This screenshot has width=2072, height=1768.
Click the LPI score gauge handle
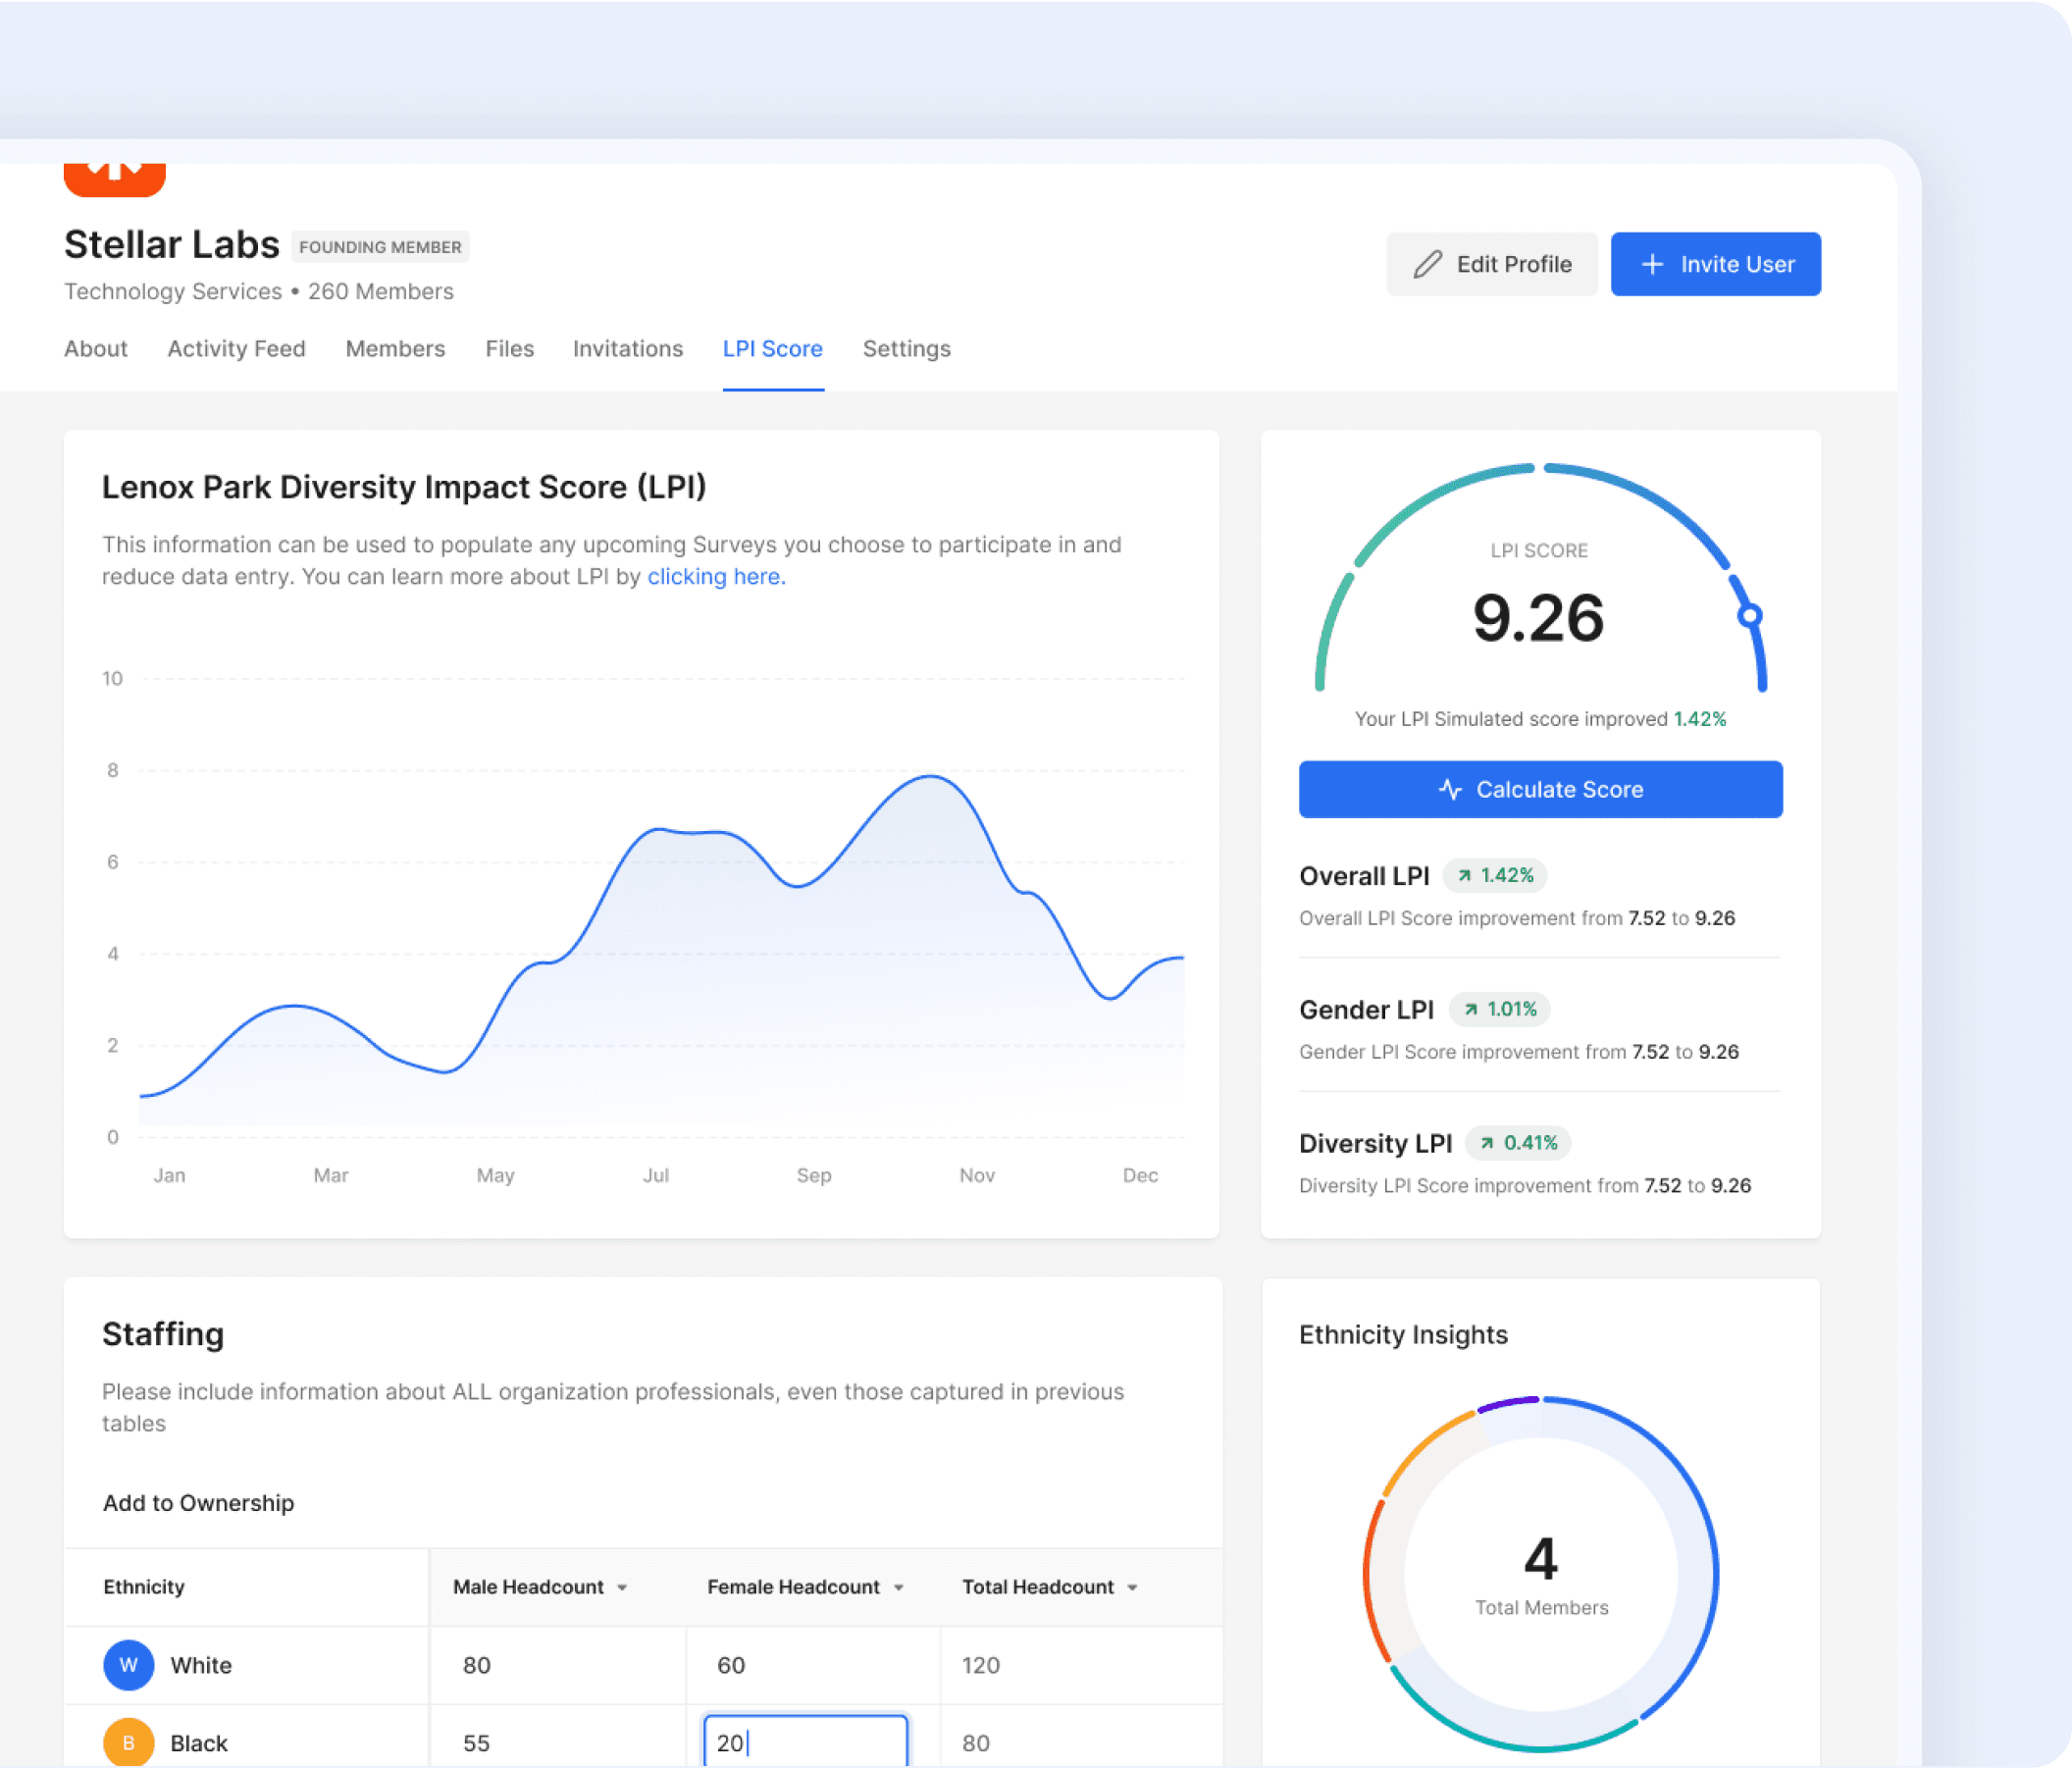pyautogui.click(x=1749, y=615)
